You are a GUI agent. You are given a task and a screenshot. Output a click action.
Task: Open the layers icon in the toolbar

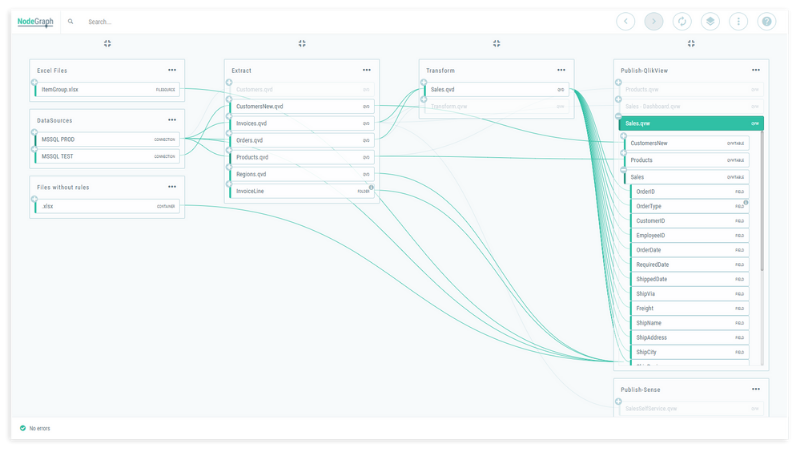pos(710,21)
